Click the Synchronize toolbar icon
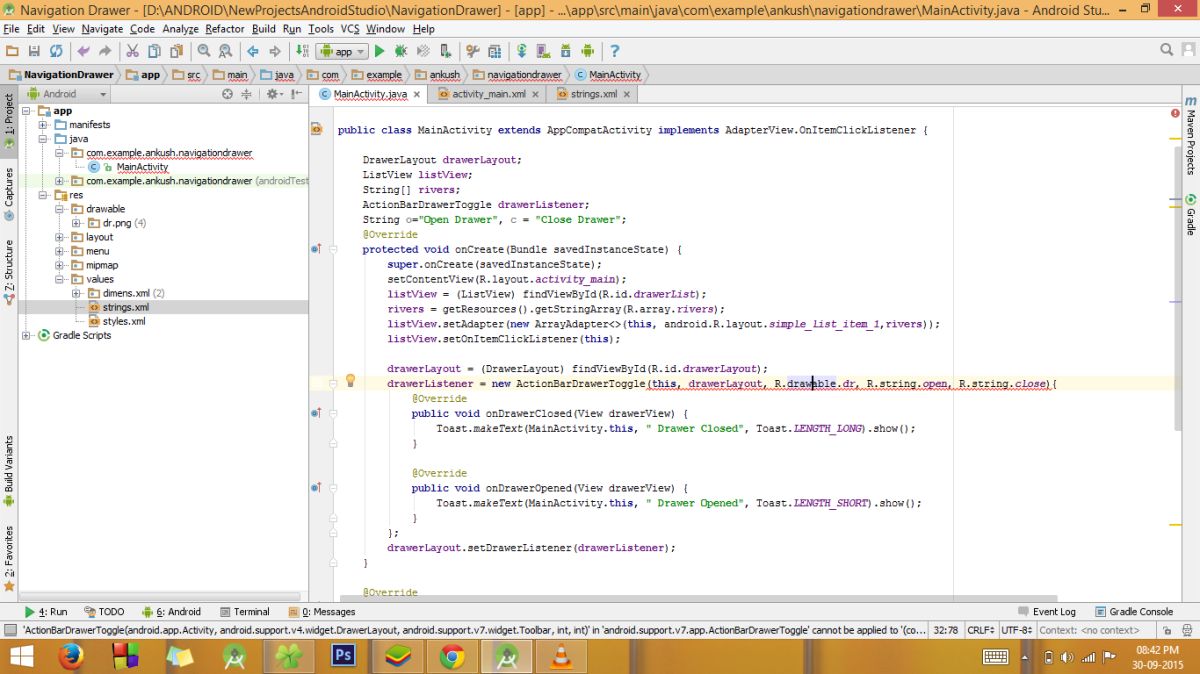Screen dimensions: 1200x674 pyautogui.click(x=55, y=51)
